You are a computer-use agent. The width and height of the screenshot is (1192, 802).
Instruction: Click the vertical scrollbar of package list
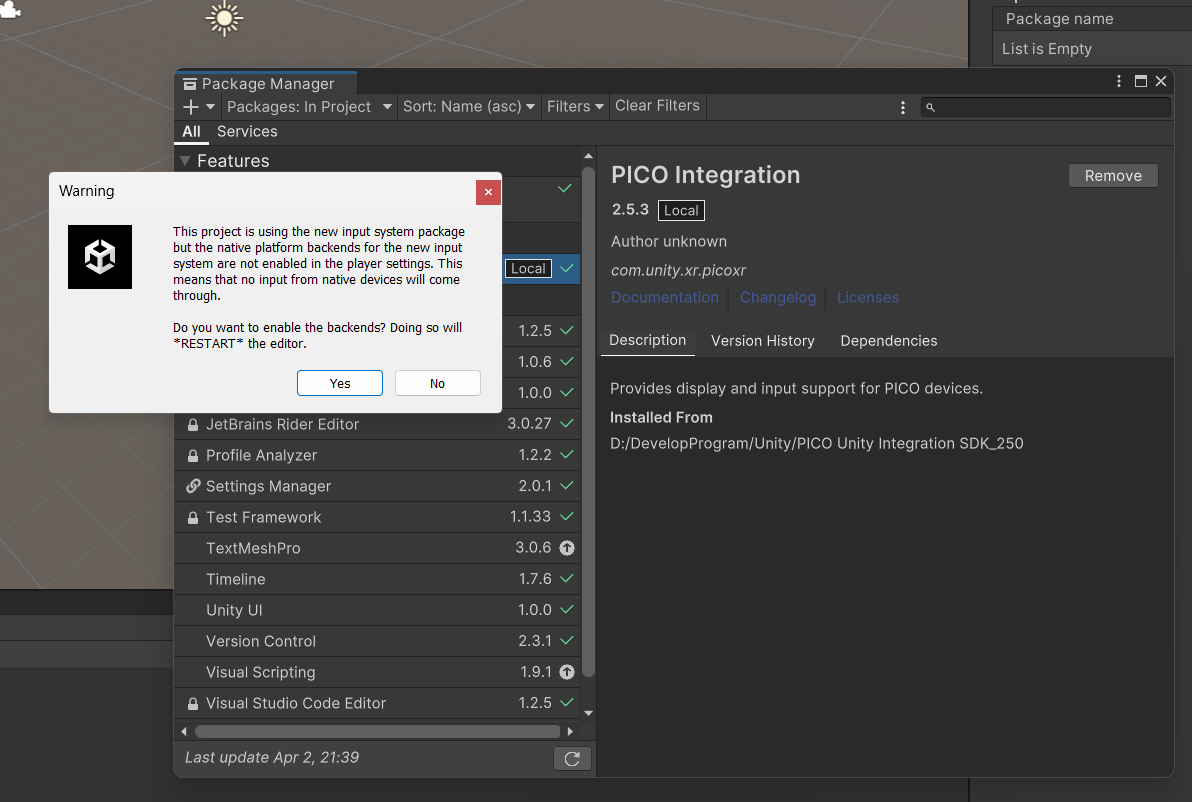coord(588,421)
